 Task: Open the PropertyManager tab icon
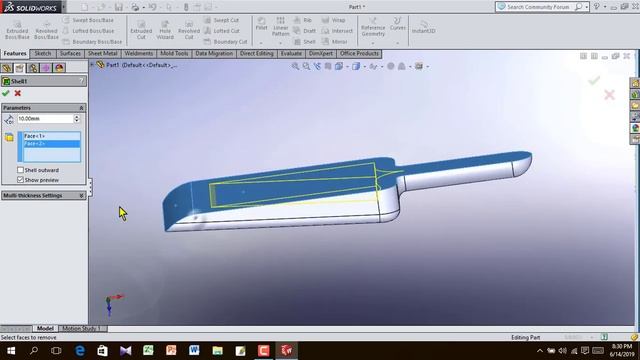pos(20,68)
